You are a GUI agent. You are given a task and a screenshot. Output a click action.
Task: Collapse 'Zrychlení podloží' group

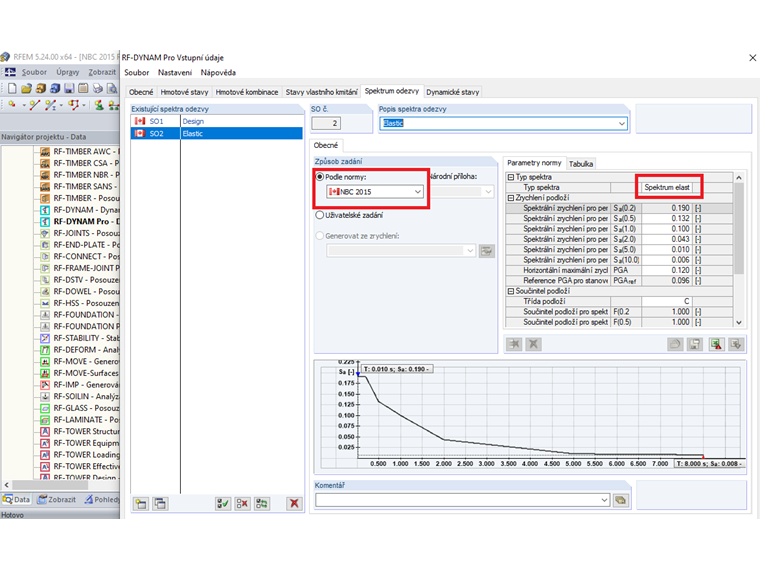(510, 198)
